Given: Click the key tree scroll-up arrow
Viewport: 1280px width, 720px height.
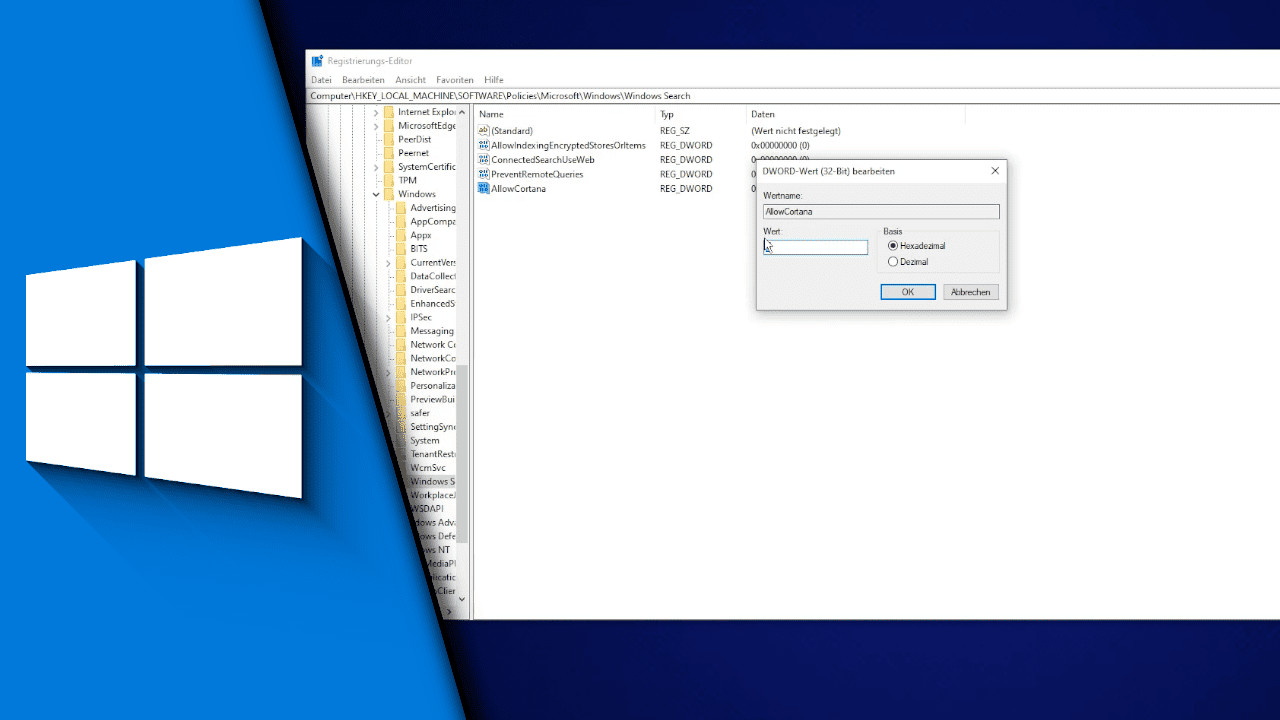Looking at the screenshot, I should 462,112.
